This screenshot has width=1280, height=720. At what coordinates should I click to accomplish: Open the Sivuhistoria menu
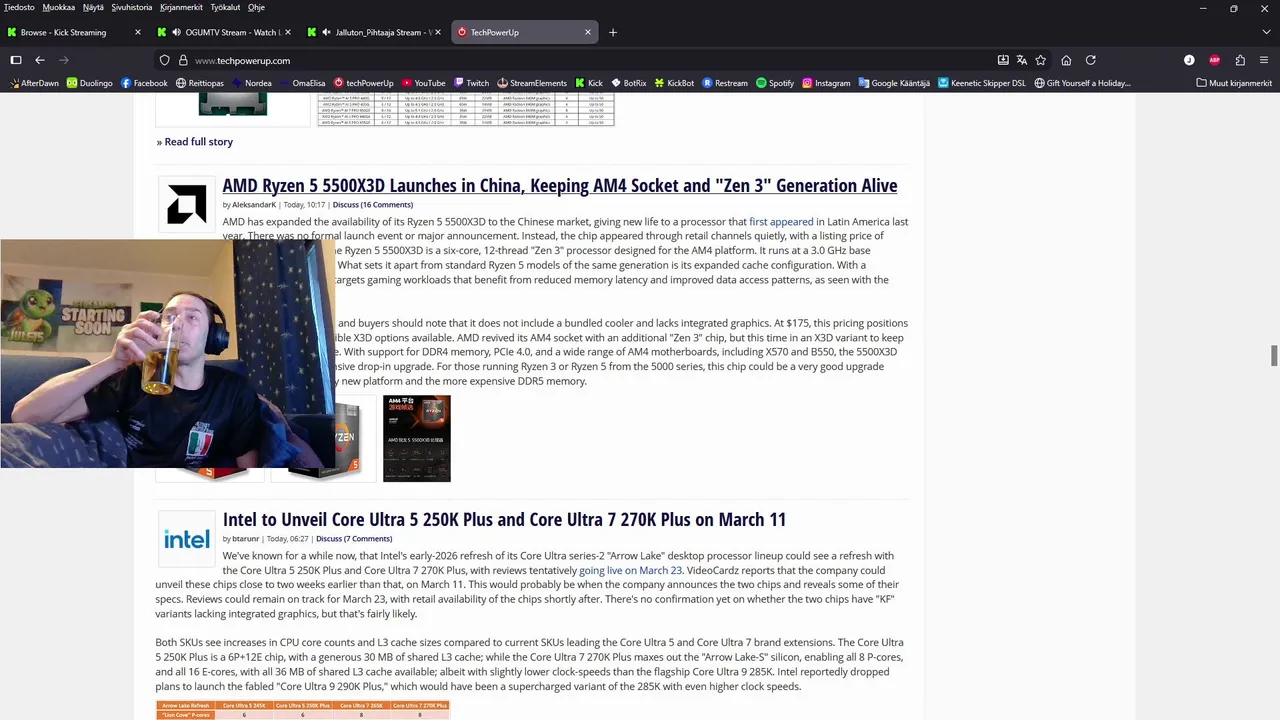[132, 7]
